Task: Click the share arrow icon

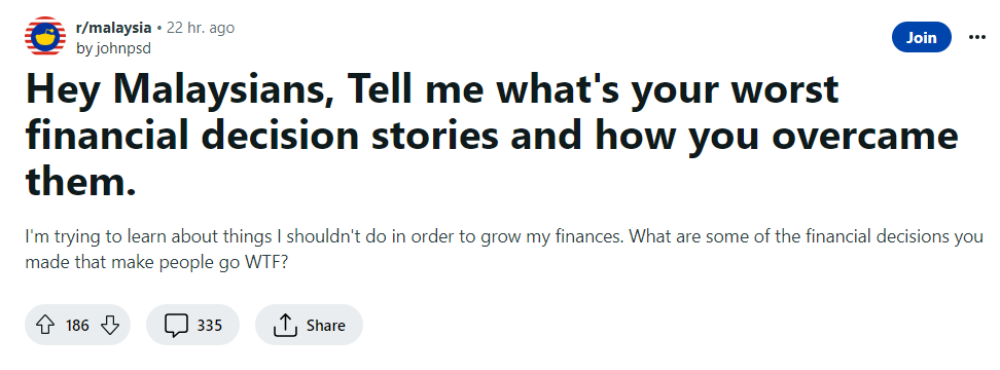Action: (x=285, y=325)
